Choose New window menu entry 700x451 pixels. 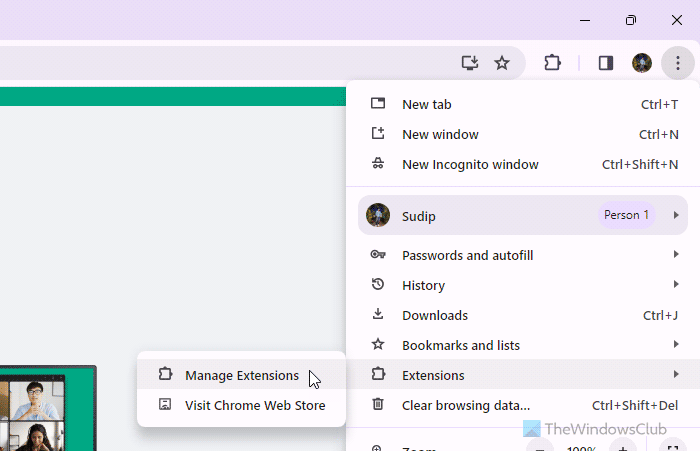coord(523,134)
